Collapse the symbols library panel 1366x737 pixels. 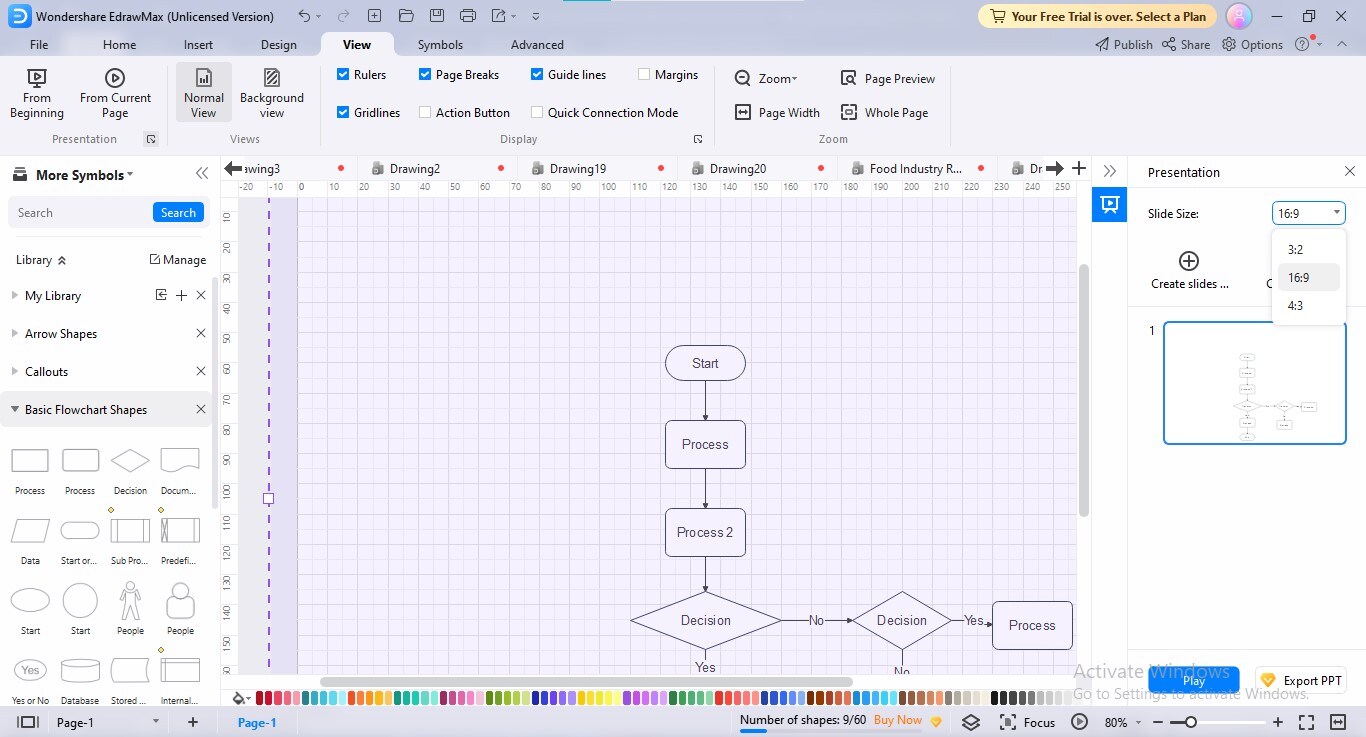click(x=202, y=174)
